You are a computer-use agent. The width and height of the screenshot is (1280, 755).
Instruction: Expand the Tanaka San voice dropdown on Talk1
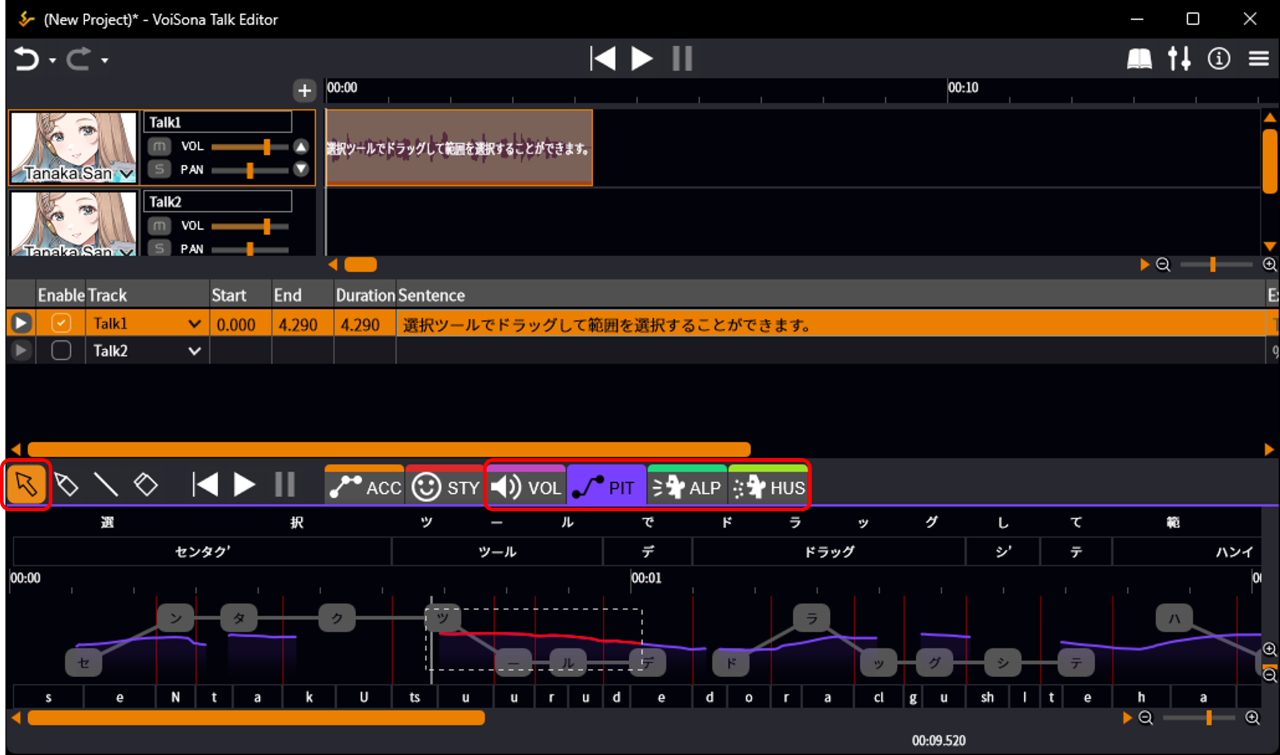click(126, 175)
